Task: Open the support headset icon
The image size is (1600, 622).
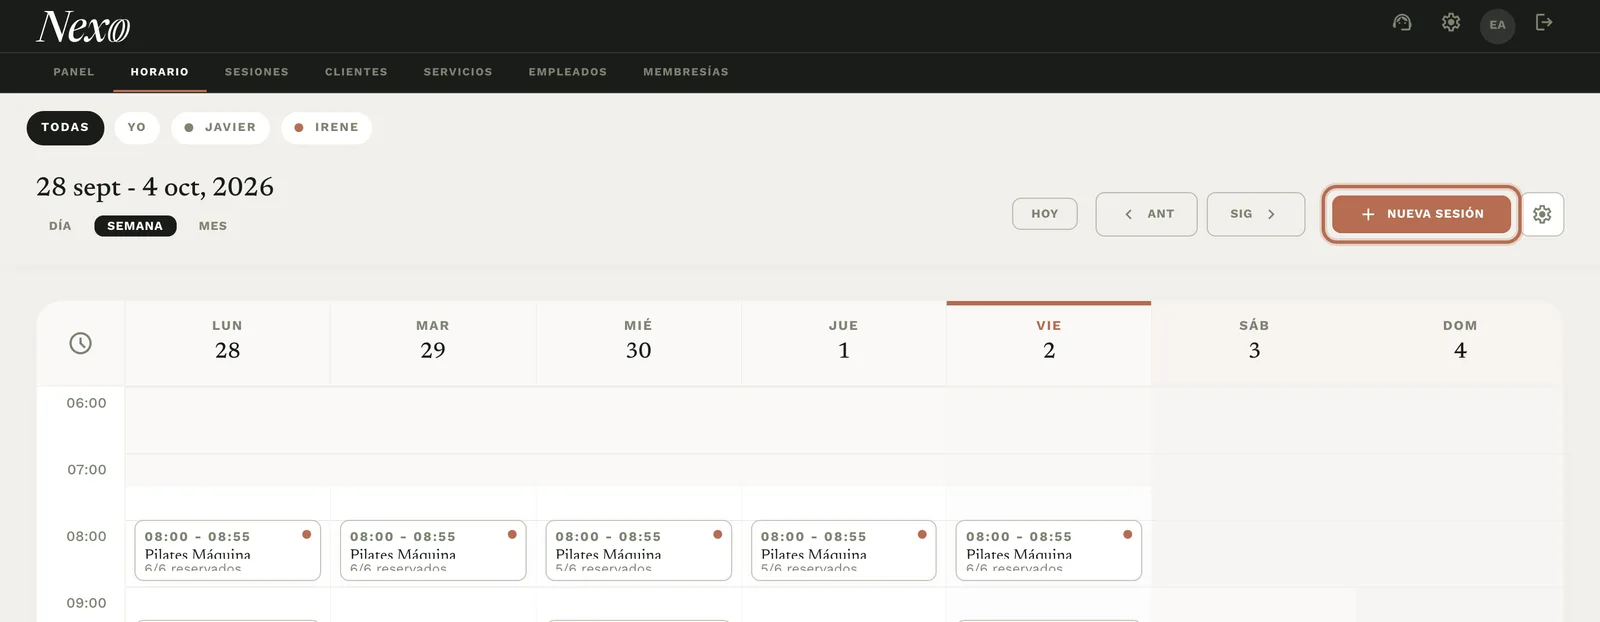Action: point(1402,23)
